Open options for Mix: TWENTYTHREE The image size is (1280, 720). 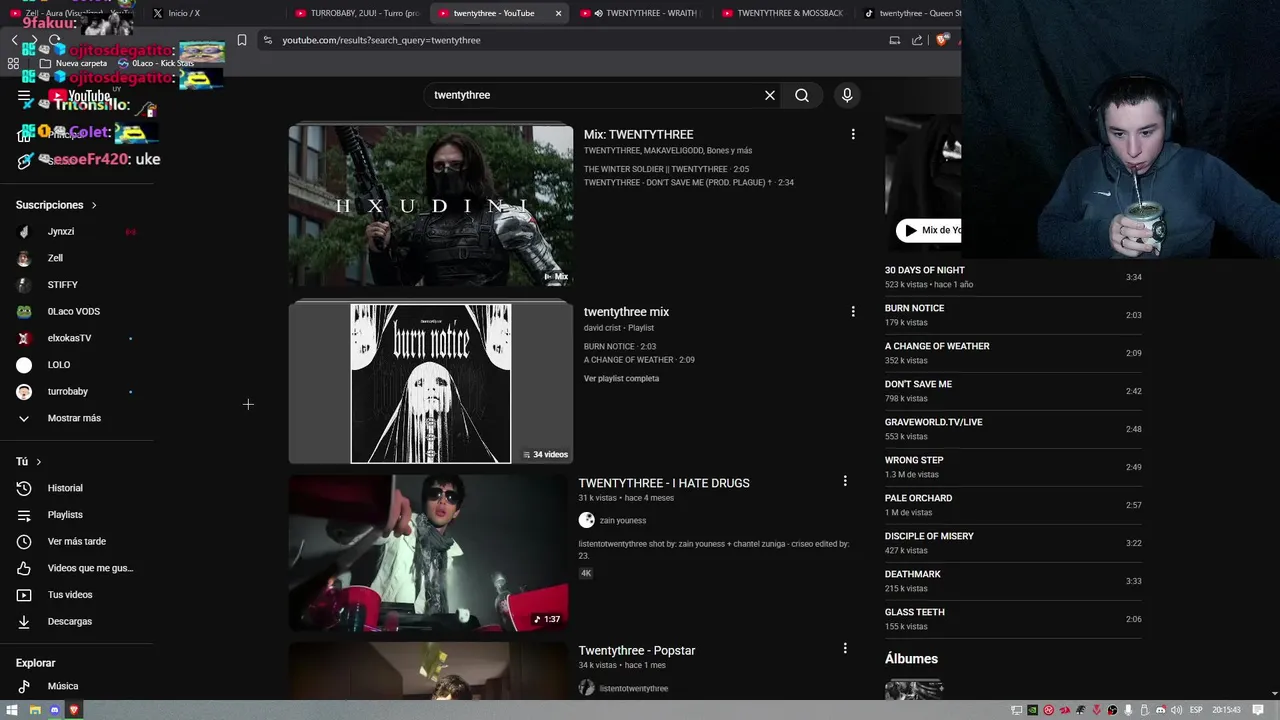[x=853, y=134]
